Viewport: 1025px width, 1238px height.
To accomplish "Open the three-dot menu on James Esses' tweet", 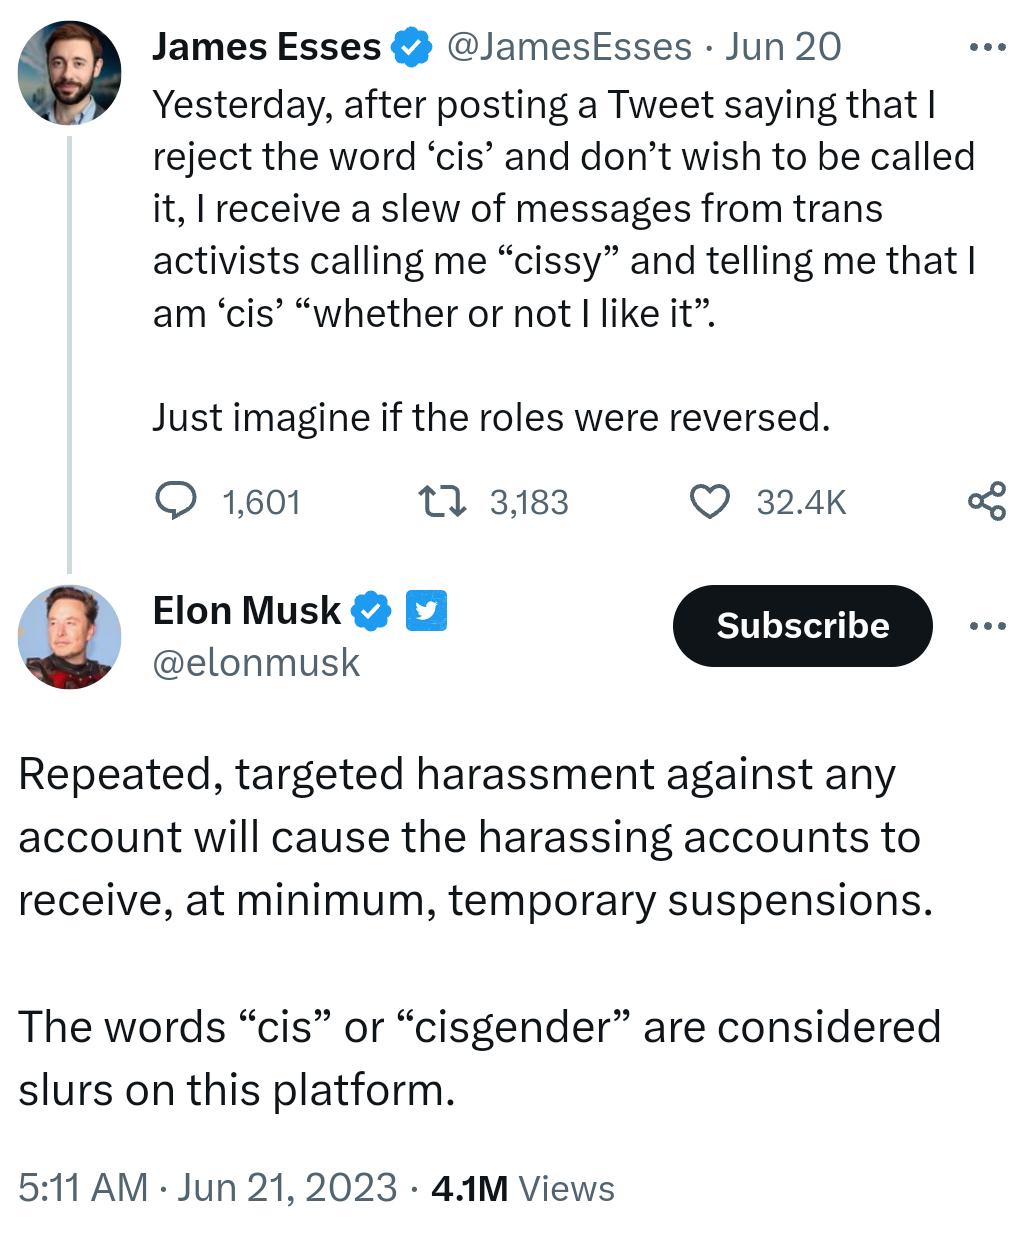I will click(x=987, y=47).
